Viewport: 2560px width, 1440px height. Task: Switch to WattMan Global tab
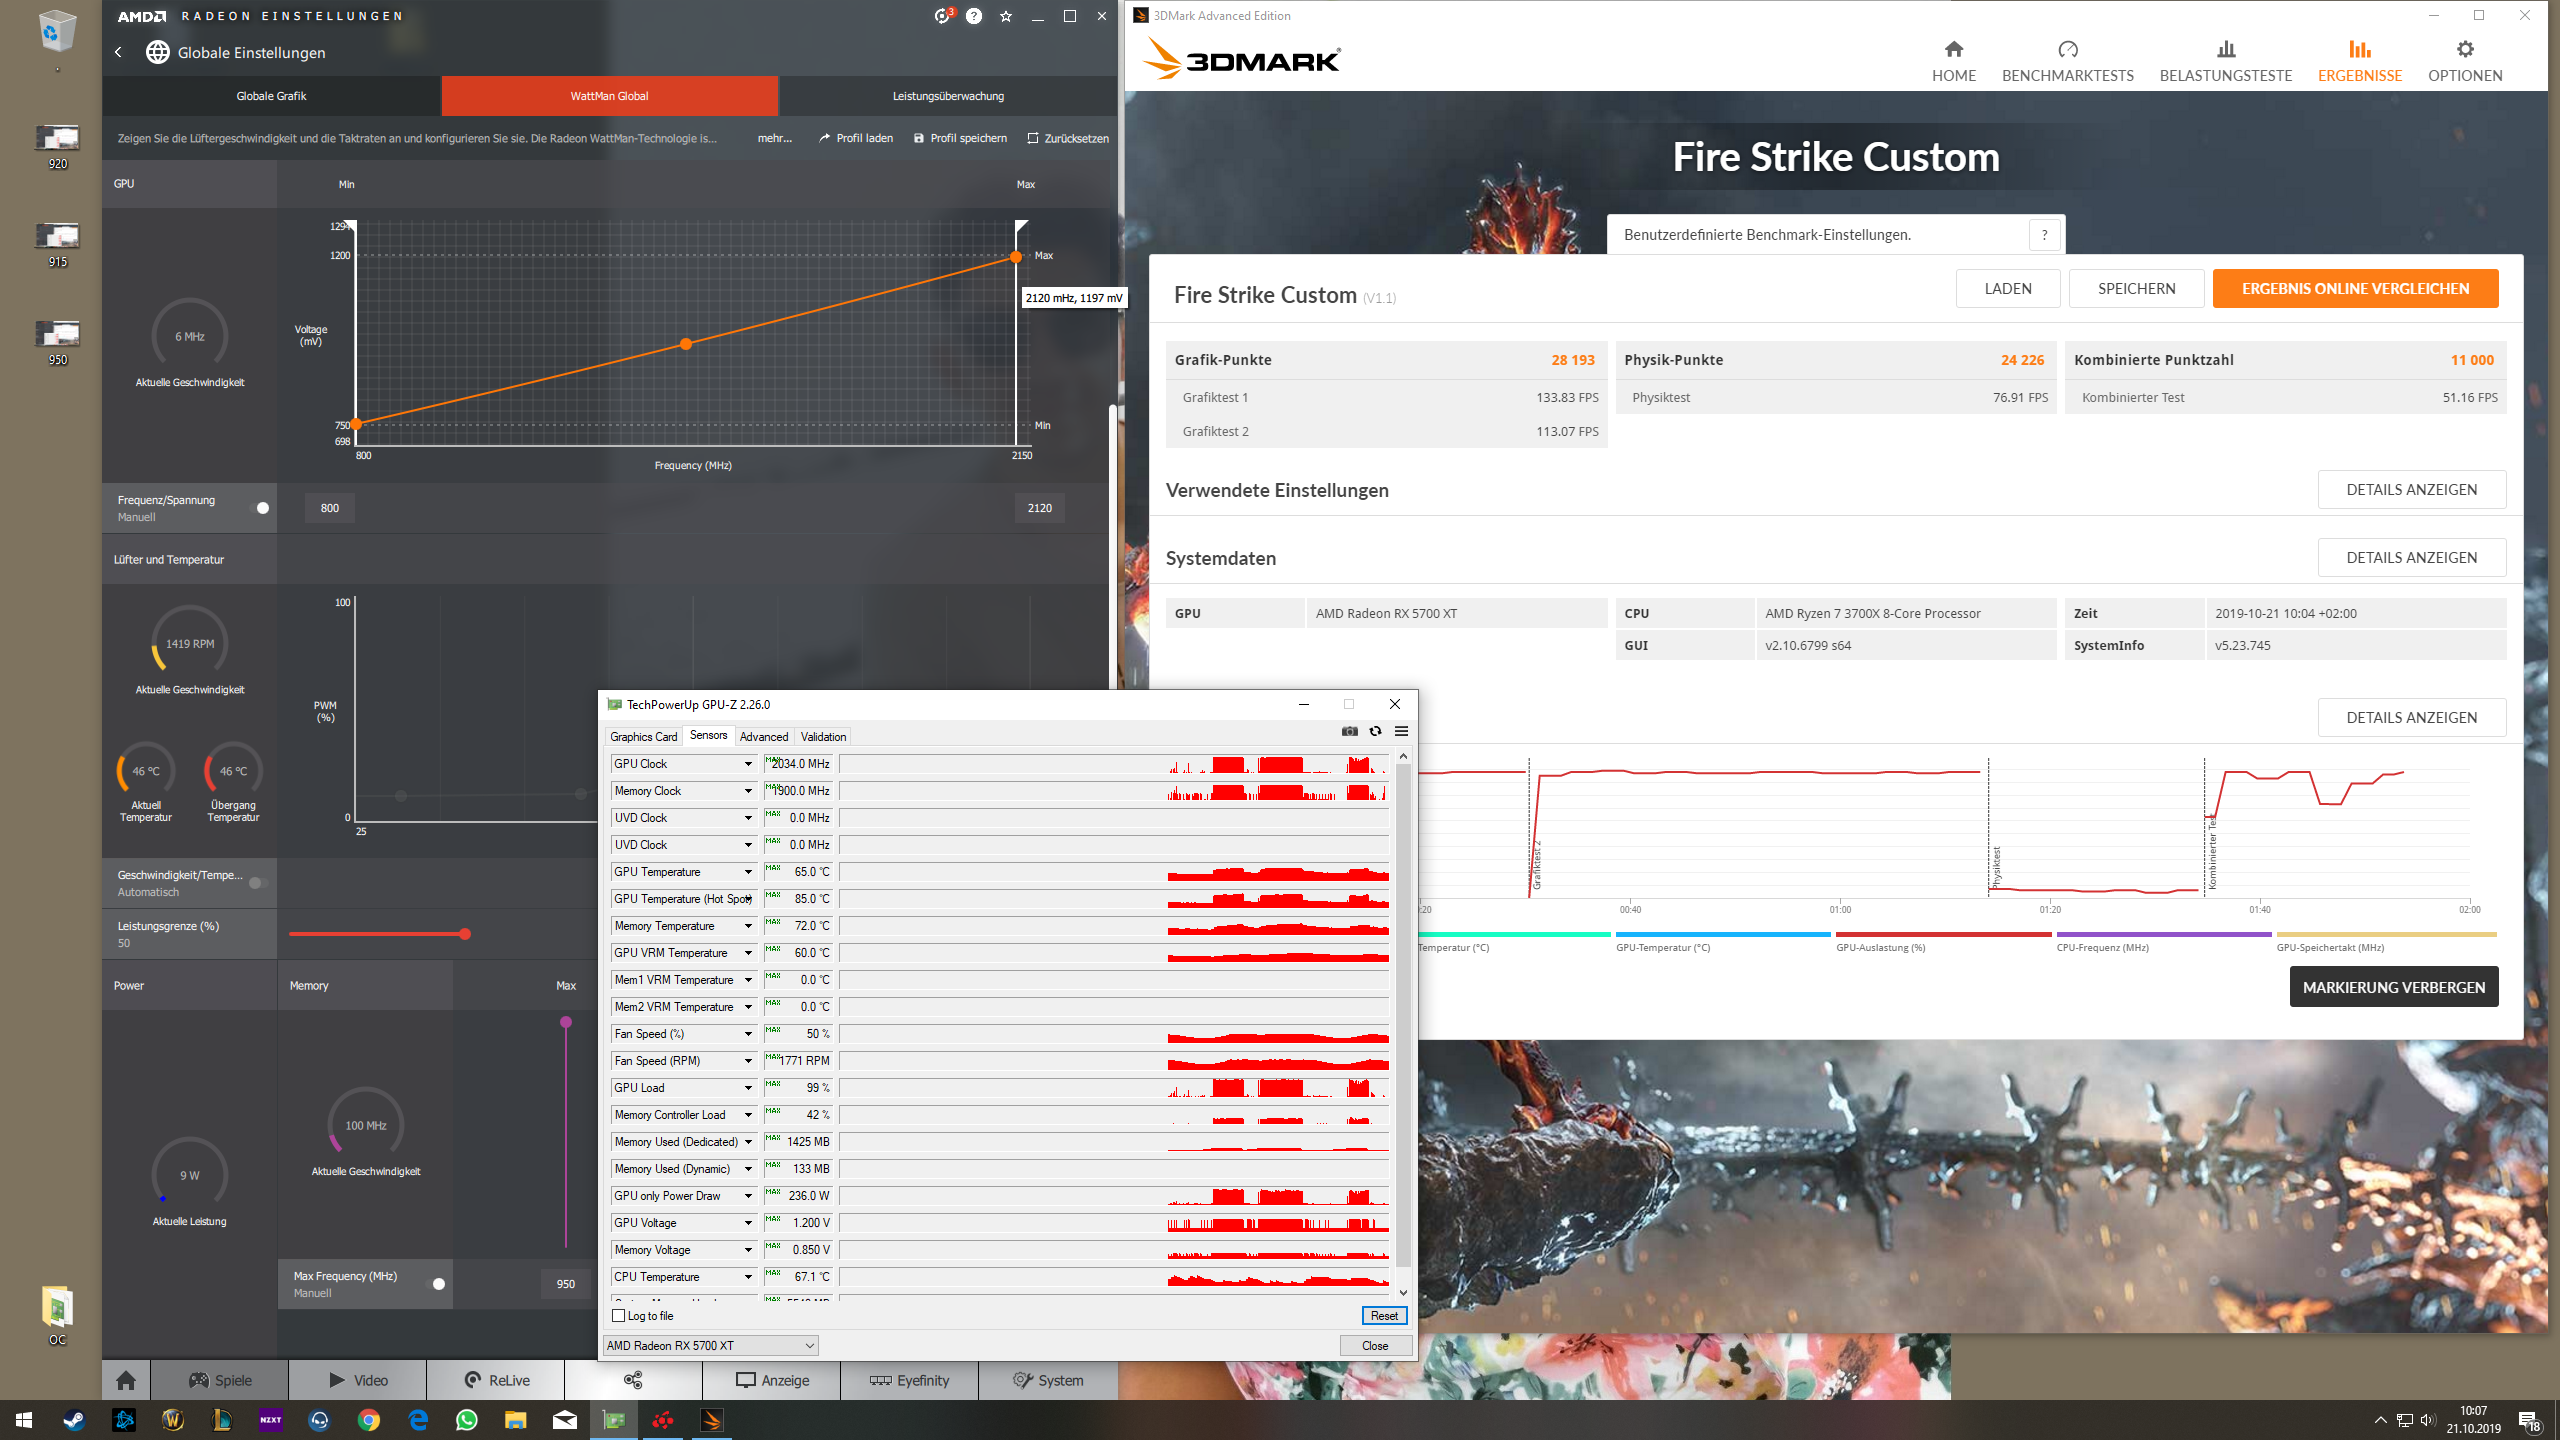[x=609, y=96]
